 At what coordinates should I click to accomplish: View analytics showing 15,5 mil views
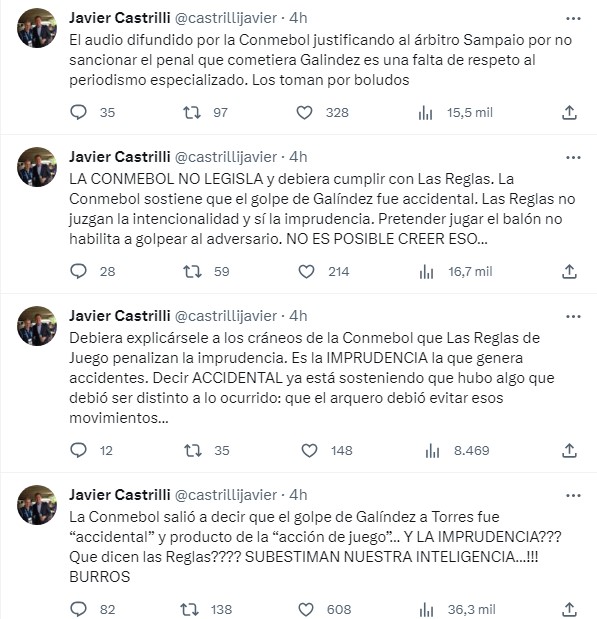[x=425, y=113]
